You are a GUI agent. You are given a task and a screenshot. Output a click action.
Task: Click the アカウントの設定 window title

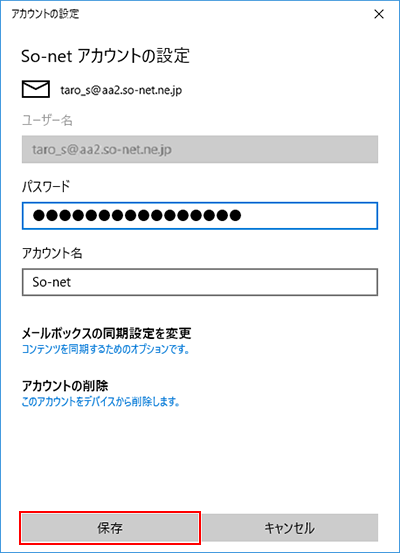click(x=45, y=14)
